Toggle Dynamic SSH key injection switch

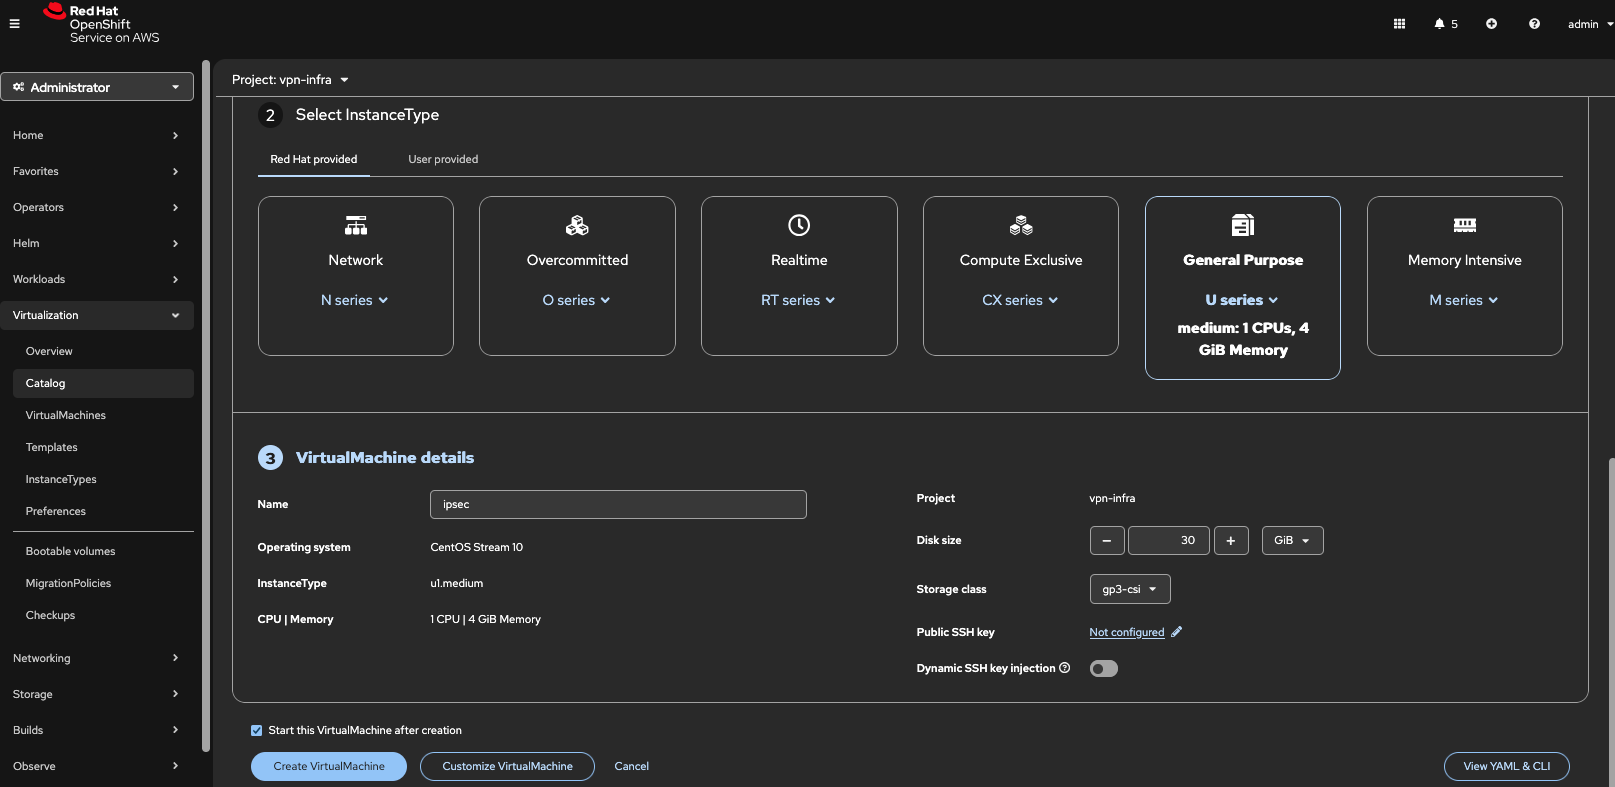pyautogui.click(x=1103, y=669)
